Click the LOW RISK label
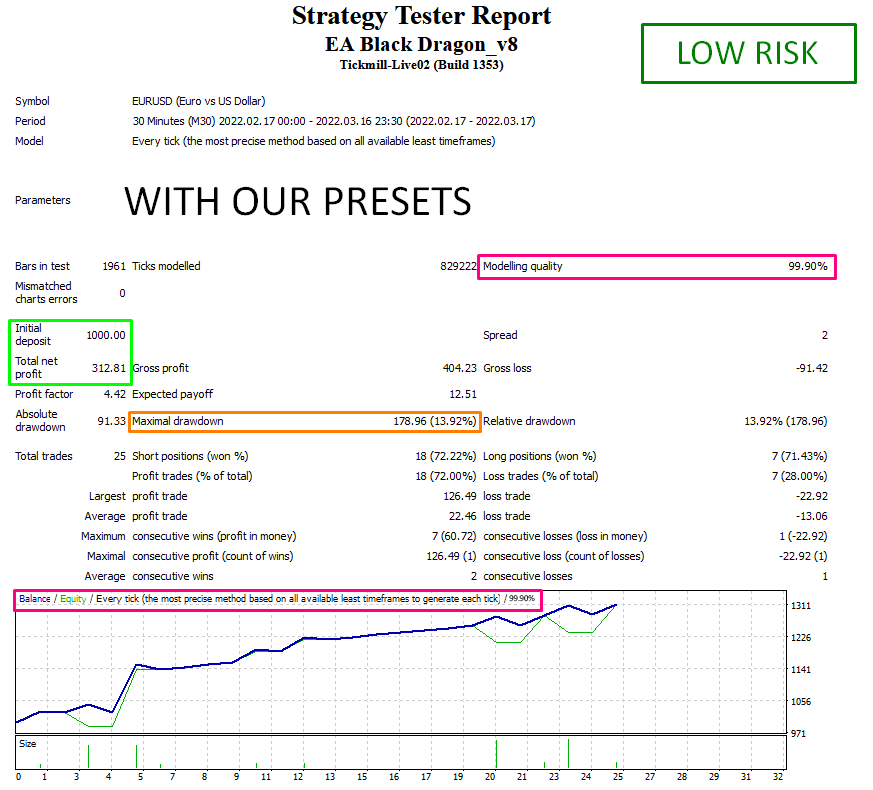 click(x=748, y=53)
